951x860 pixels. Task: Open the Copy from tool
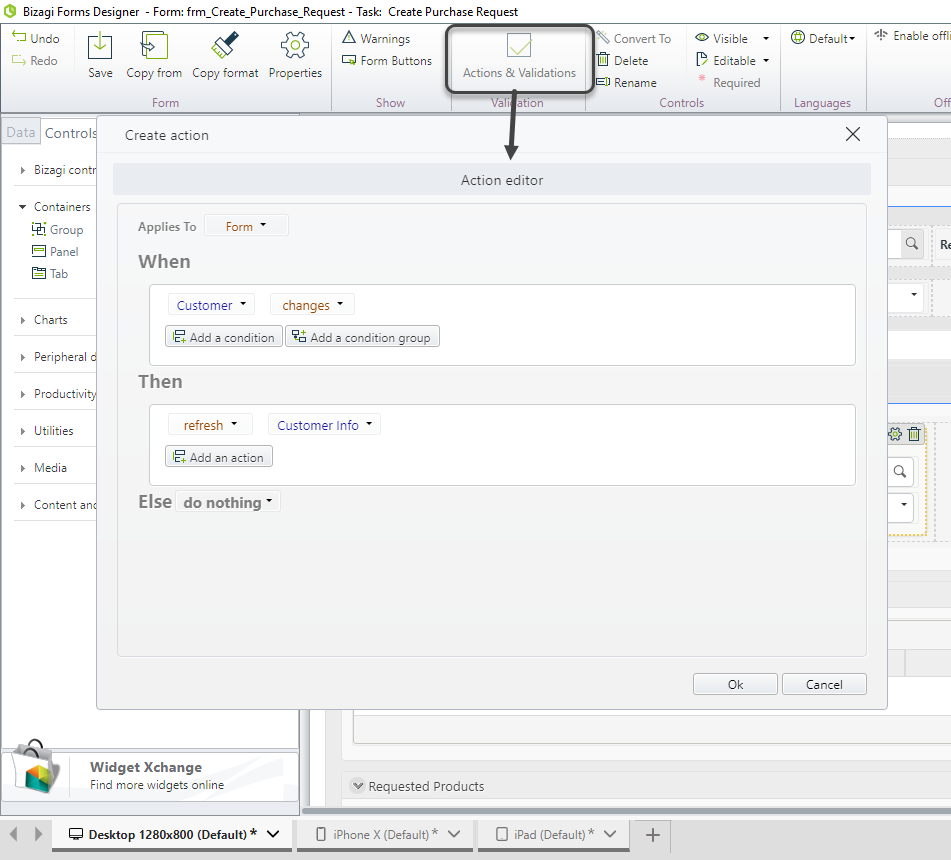click(154, 46)
